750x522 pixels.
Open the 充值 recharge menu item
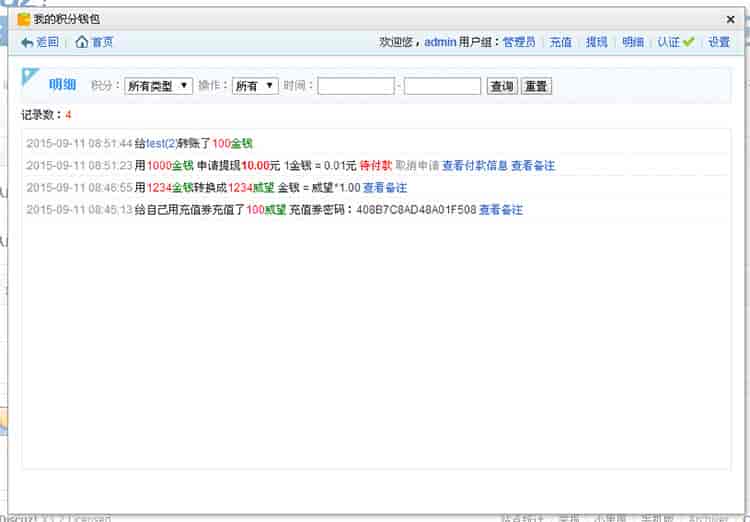561,42
